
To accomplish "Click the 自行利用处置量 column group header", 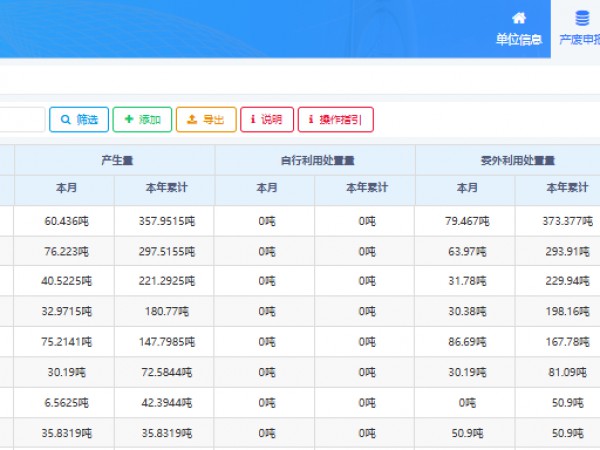I will [x=315, y=160].
